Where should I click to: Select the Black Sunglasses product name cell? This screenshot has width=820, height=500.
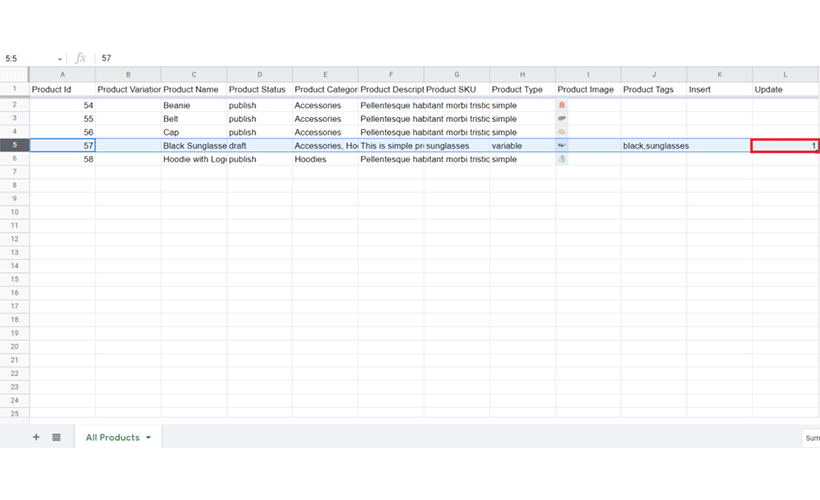194,146
